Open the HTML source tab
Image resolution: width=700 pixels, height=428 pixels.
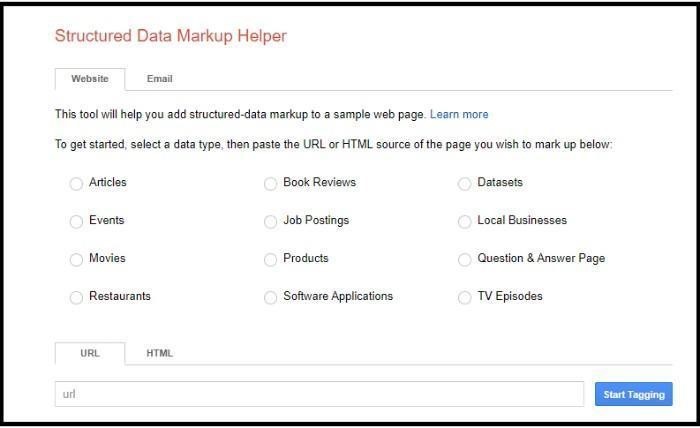pyautogui.click(x=159, y=353)
